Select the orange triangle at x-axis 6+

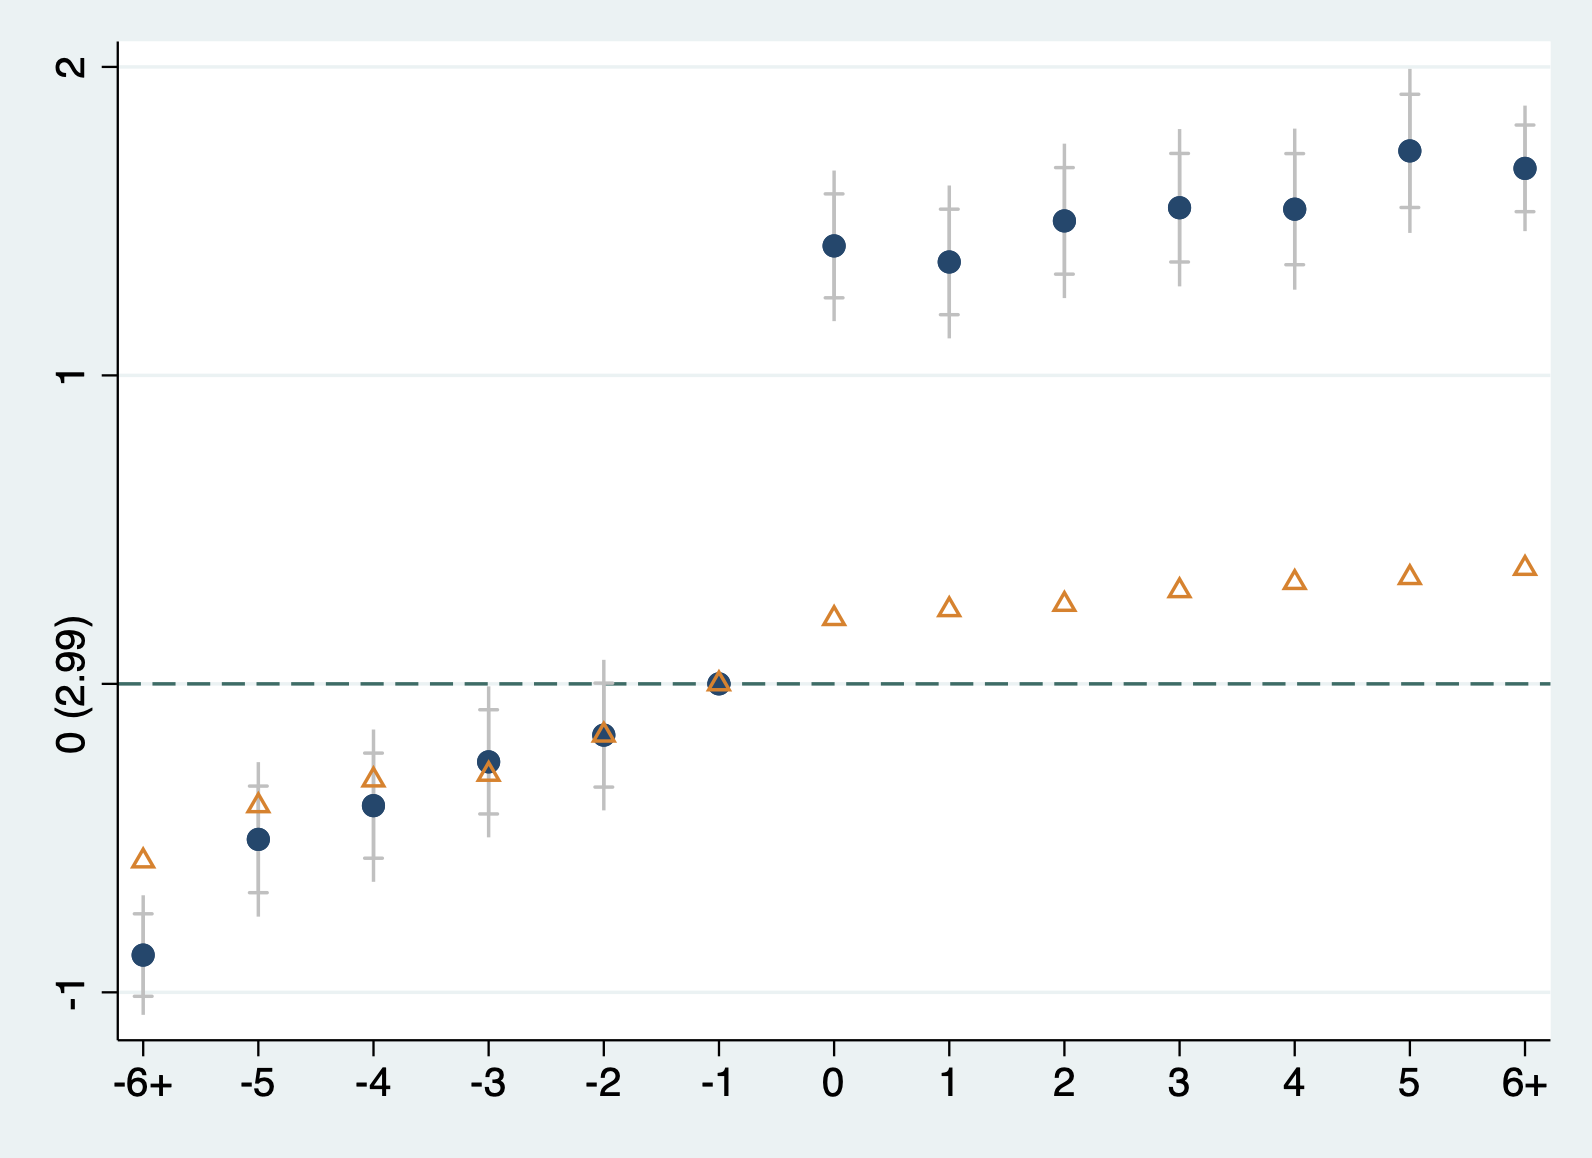click(1525, 567)
